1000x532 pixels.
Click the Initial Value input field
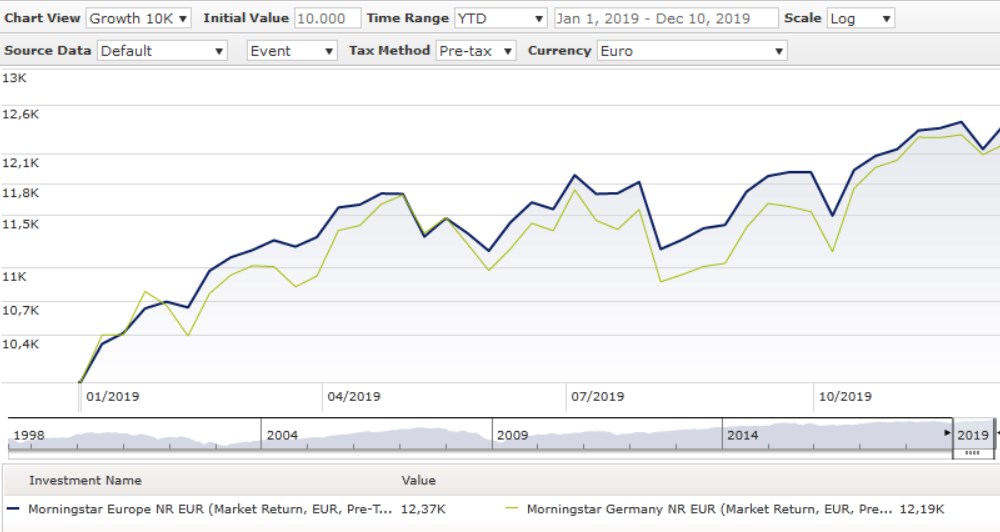coord(327,18)
